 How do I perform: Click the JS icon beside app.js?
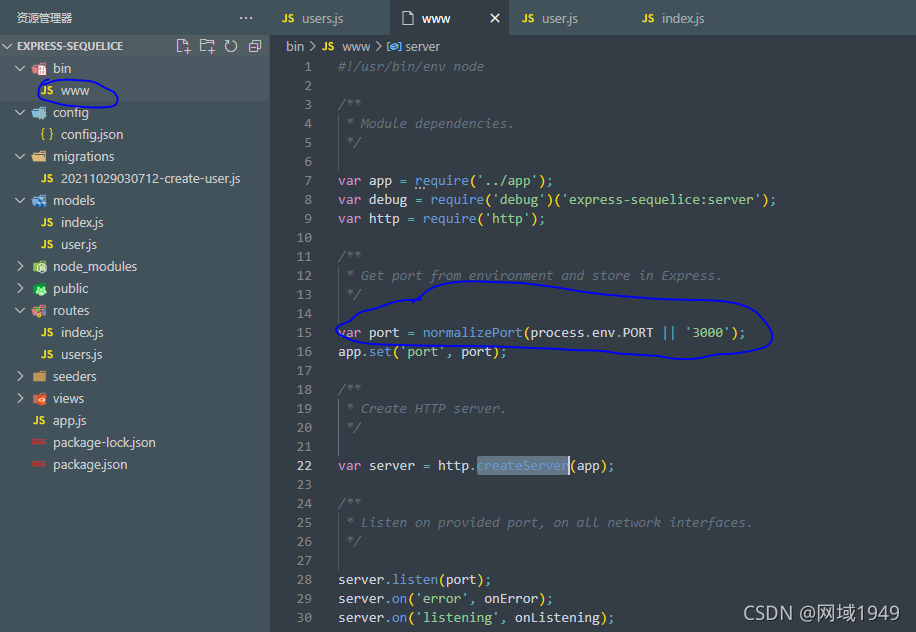(x=39, y=421)
